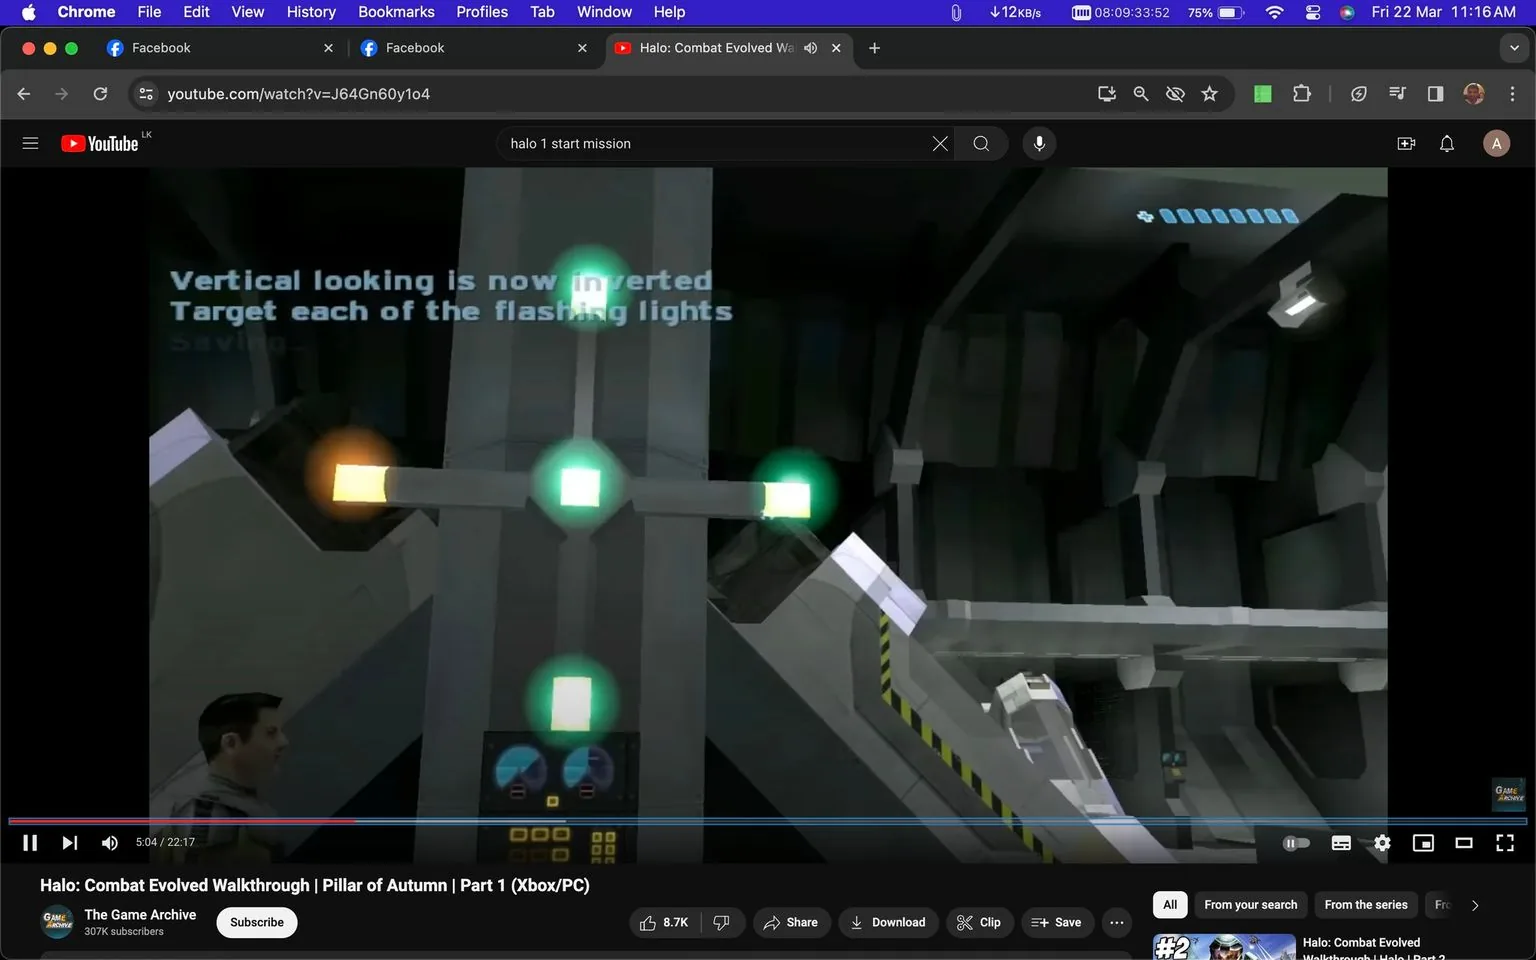Screen dimensions: 1536x960
Task: Open the Create video icon on YouTube
Action: 1406,143
